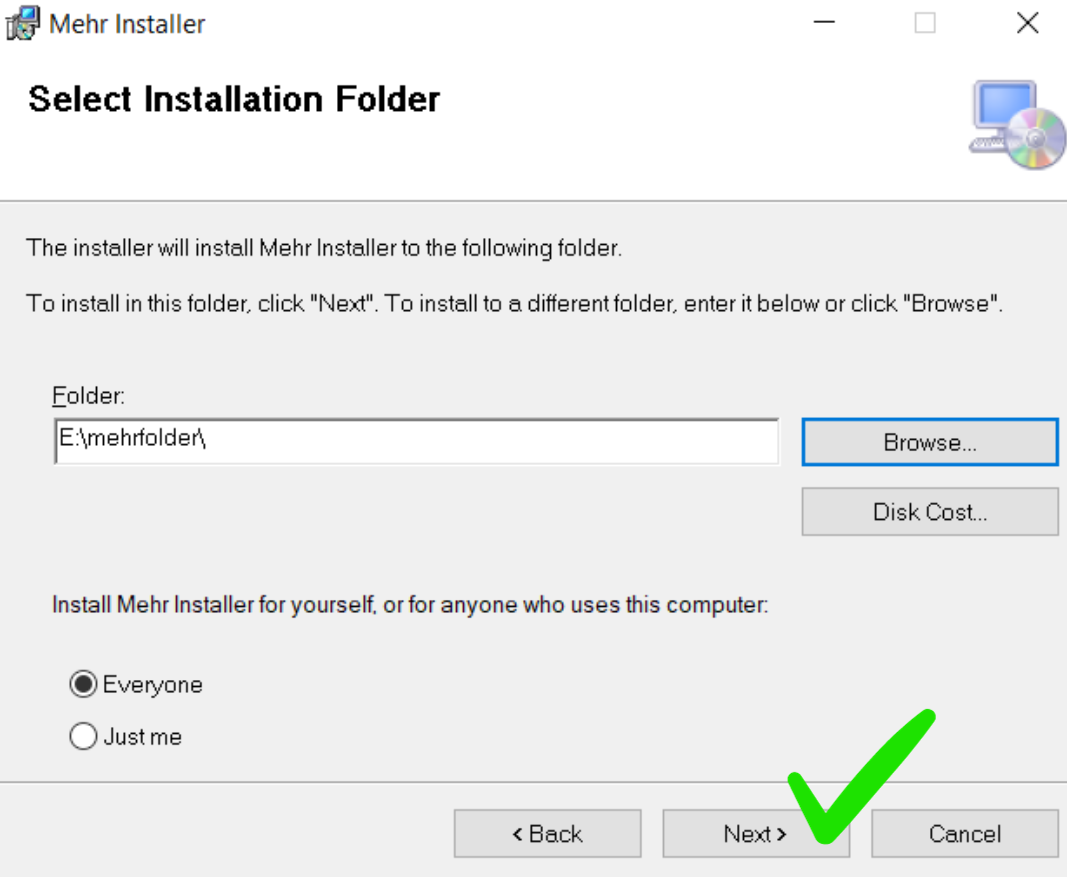This screenshot has height=877, width=1067.
Task: Click the computer and CD graphic
Action: click(1017, 125)
